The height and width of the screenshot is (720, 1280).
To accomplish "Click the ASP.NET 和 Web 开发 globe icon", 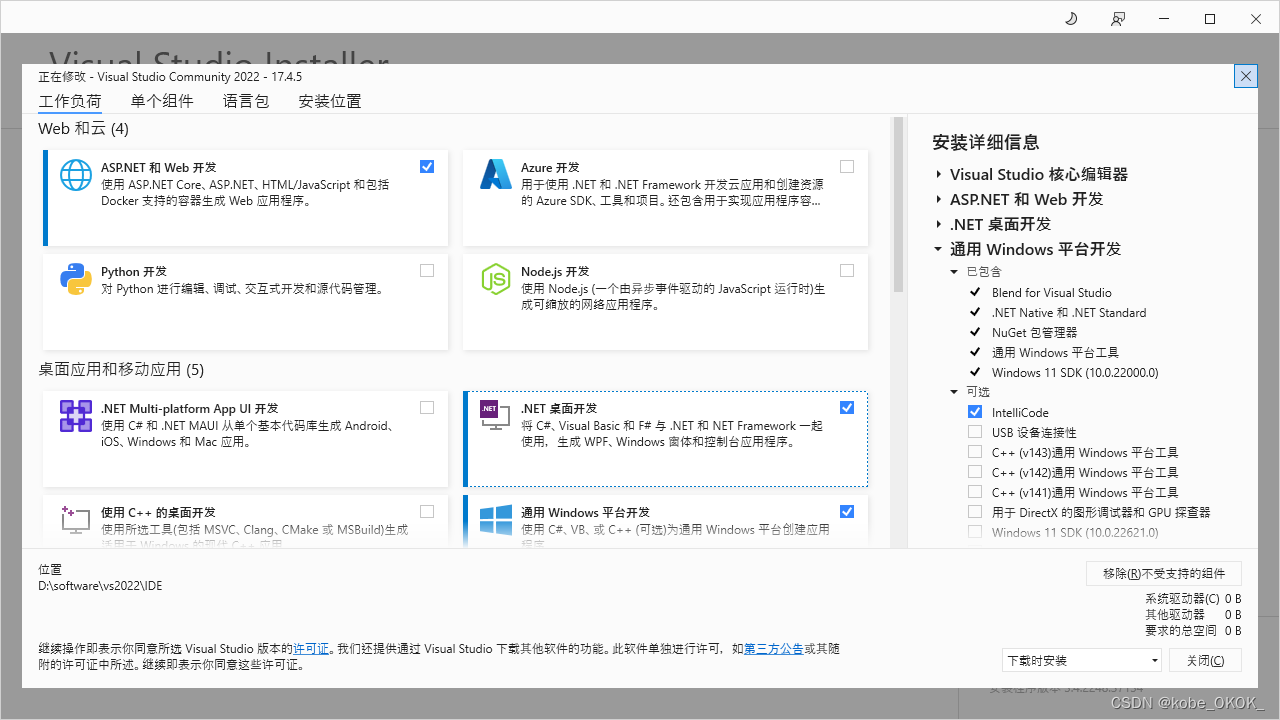I will (x=75, y=174).
